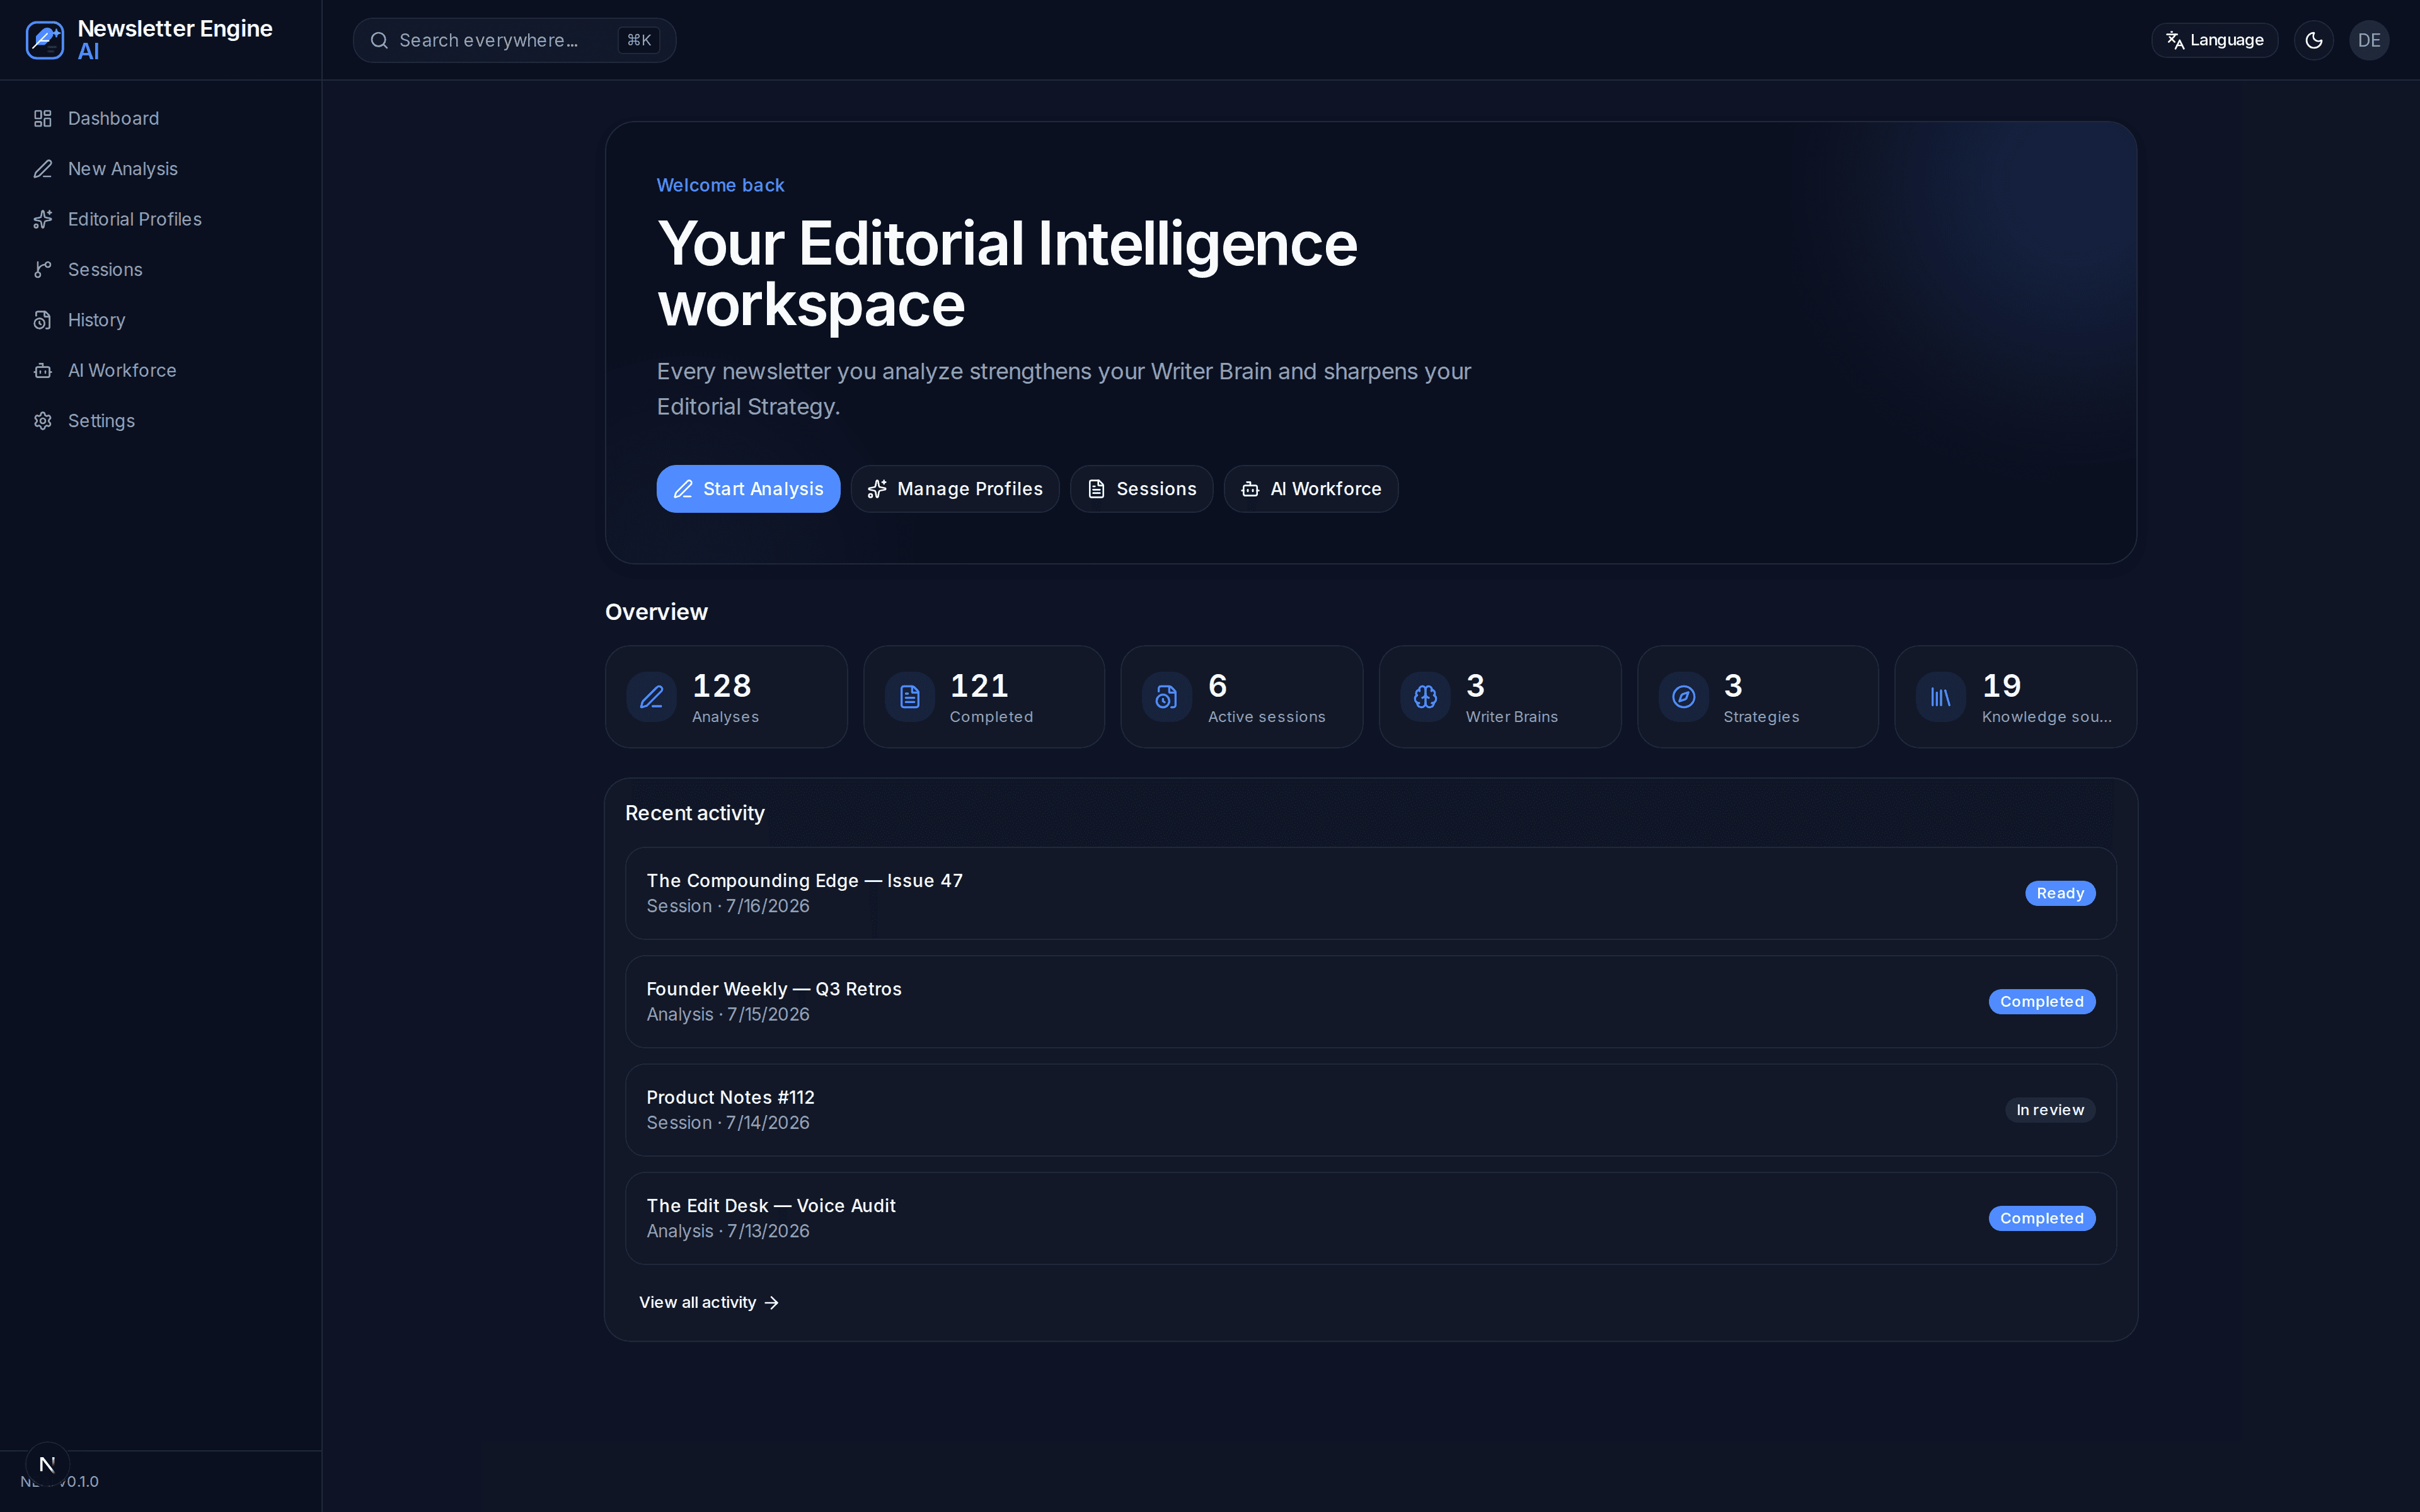The width and height of the screenshot is (2420, 1512).
Task: Go to Dashboard in the sidebar
Action: coord(160,119)
